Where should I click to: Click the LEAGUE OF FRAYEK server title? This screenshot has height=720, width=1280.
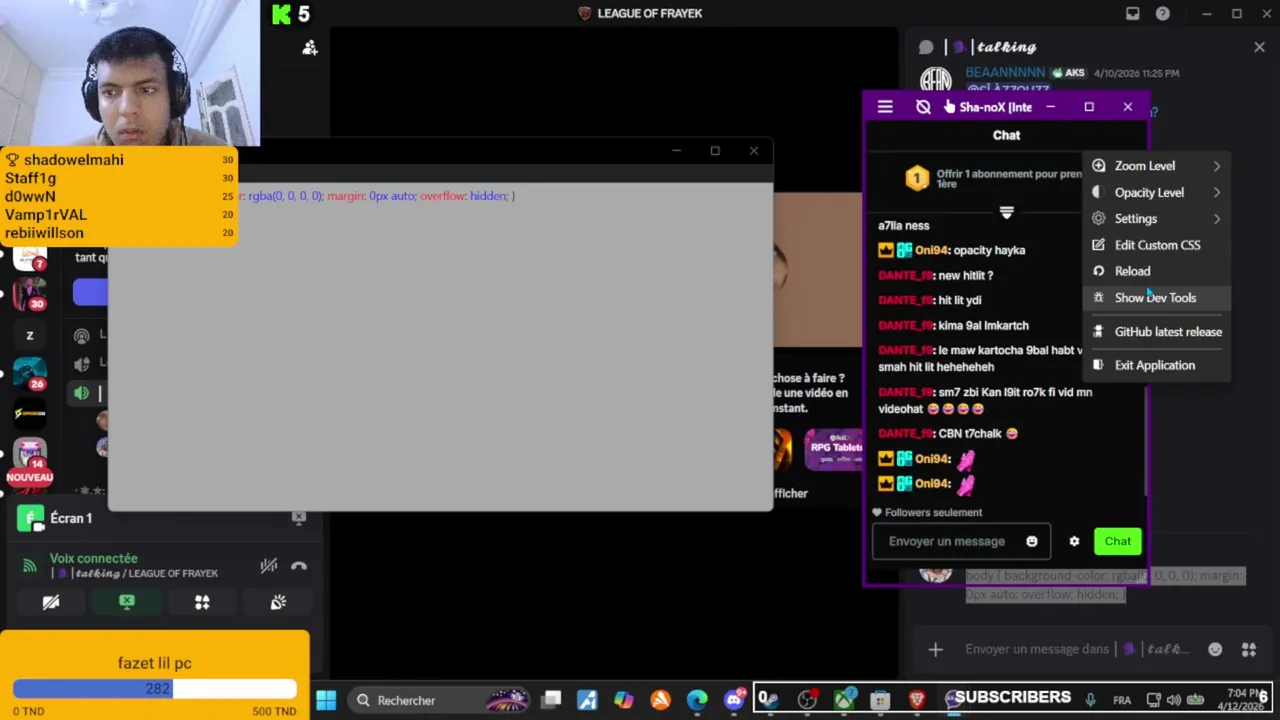tap(650, 13)
